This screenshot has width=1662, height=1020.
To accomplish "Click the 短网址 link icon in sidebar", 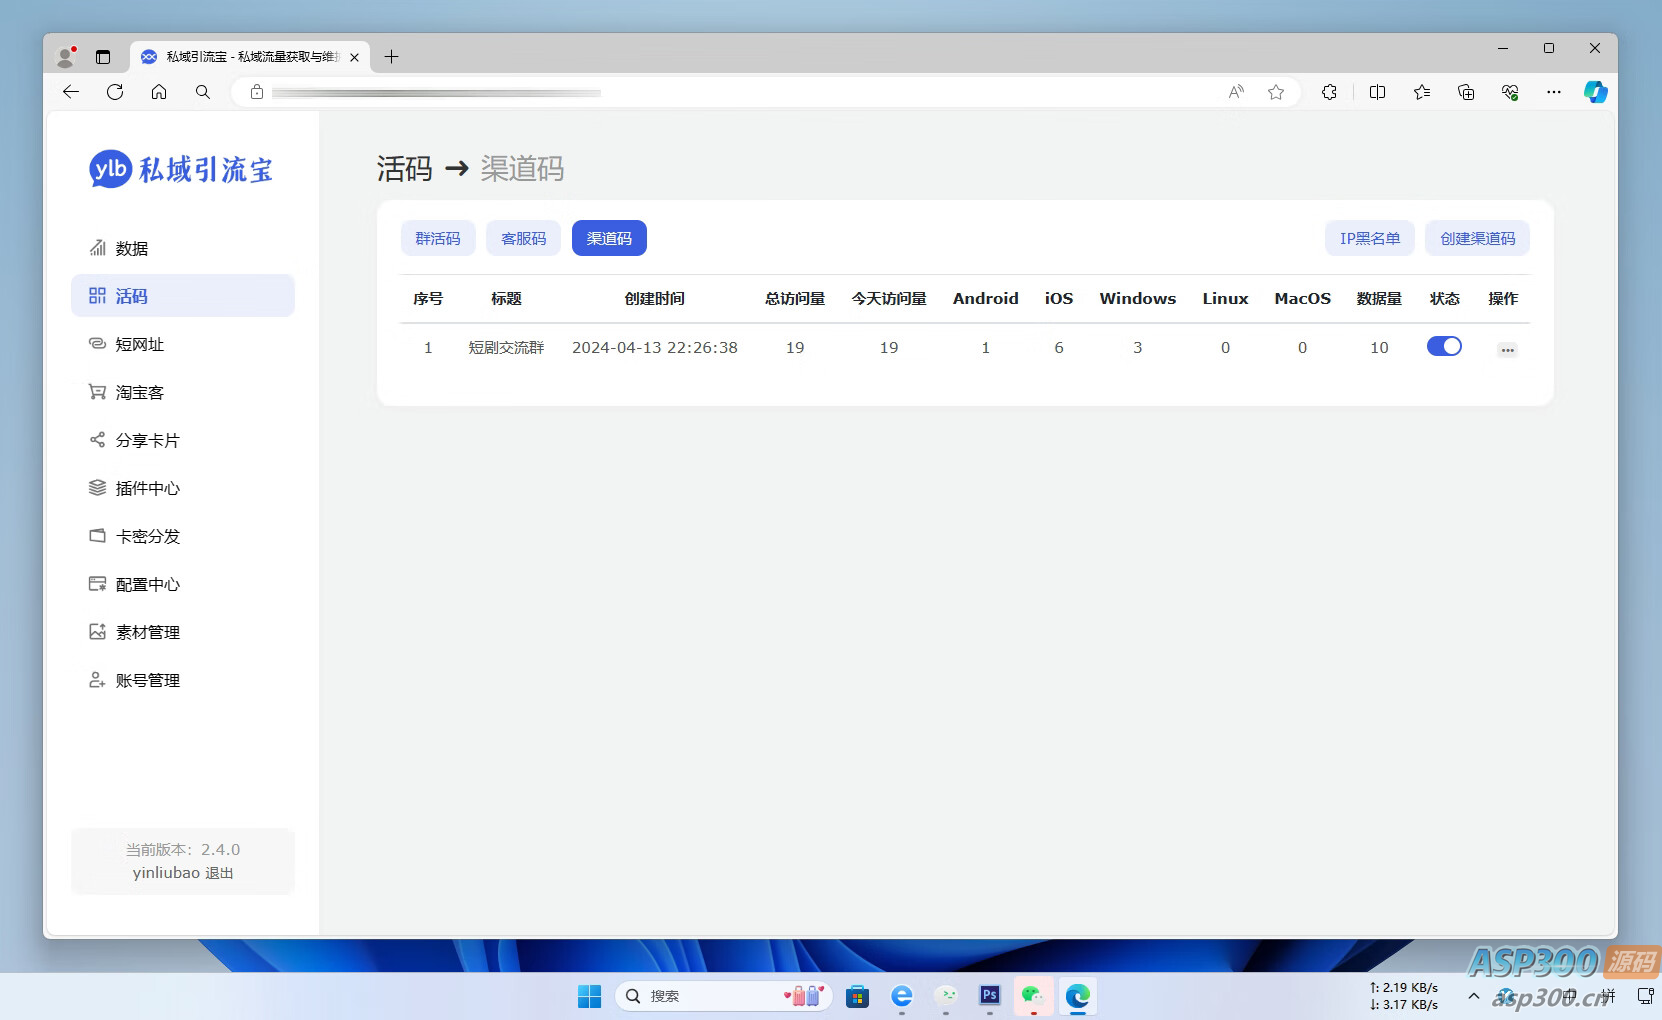I will [x=97, y=344].
